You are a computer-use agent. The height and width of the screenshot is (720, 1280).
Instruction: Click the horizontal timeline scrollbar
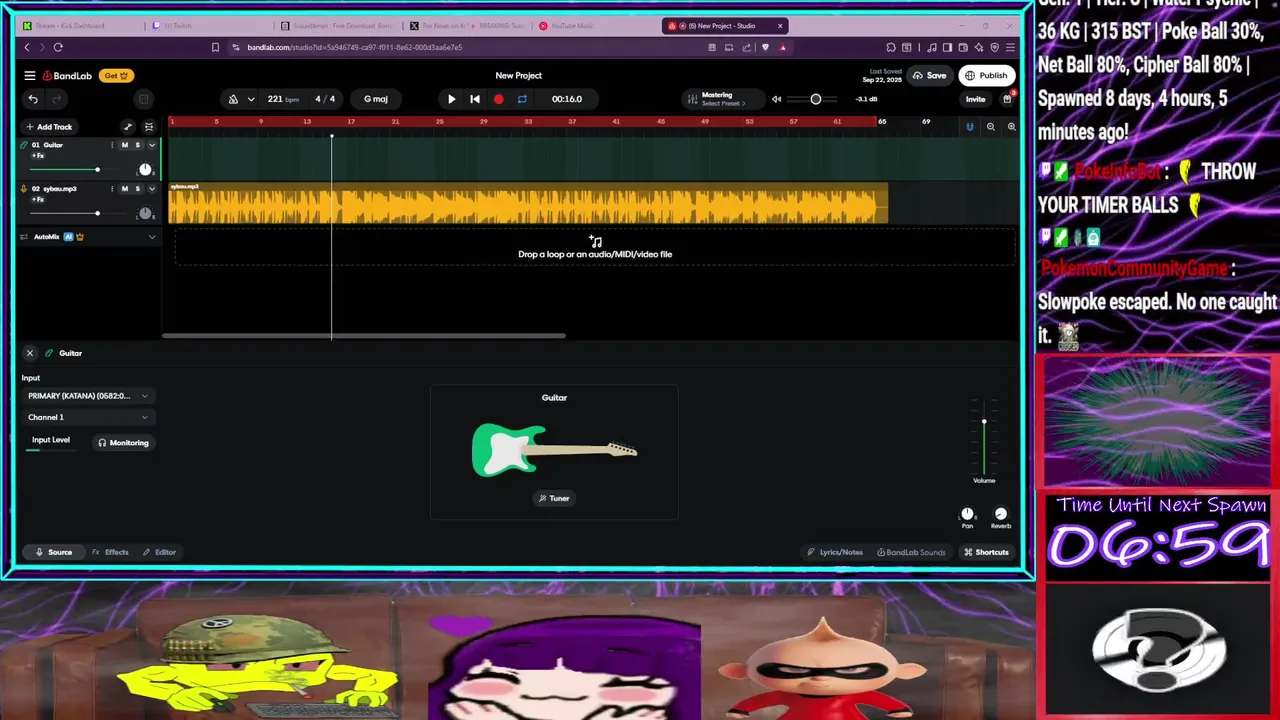point(364,336)
